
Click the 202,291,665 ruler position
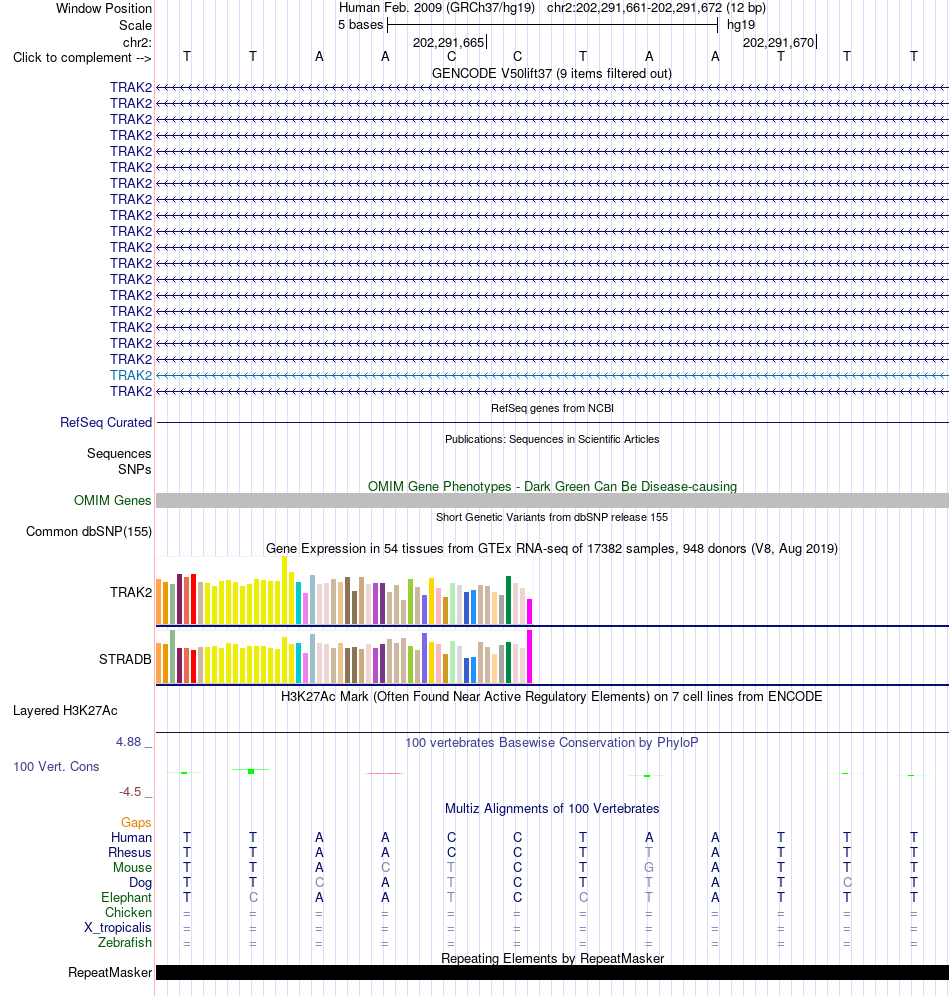click(448, 43)
